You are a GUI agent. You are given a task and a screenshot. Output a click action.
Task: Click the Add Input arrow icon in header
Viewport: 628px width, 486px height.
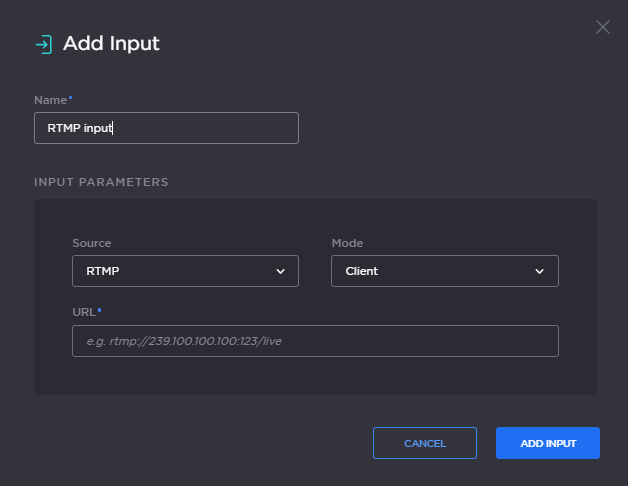(43, 44)
